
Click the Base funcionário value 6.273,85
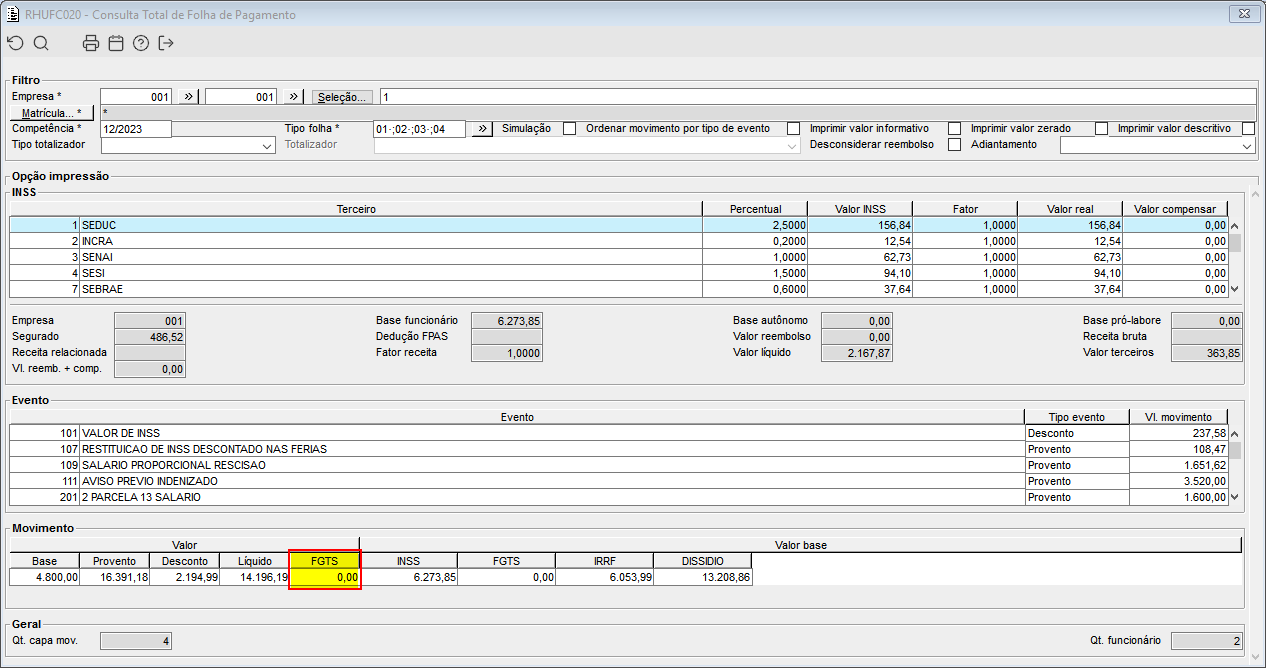pyautogui.click(x=507, y=321)
